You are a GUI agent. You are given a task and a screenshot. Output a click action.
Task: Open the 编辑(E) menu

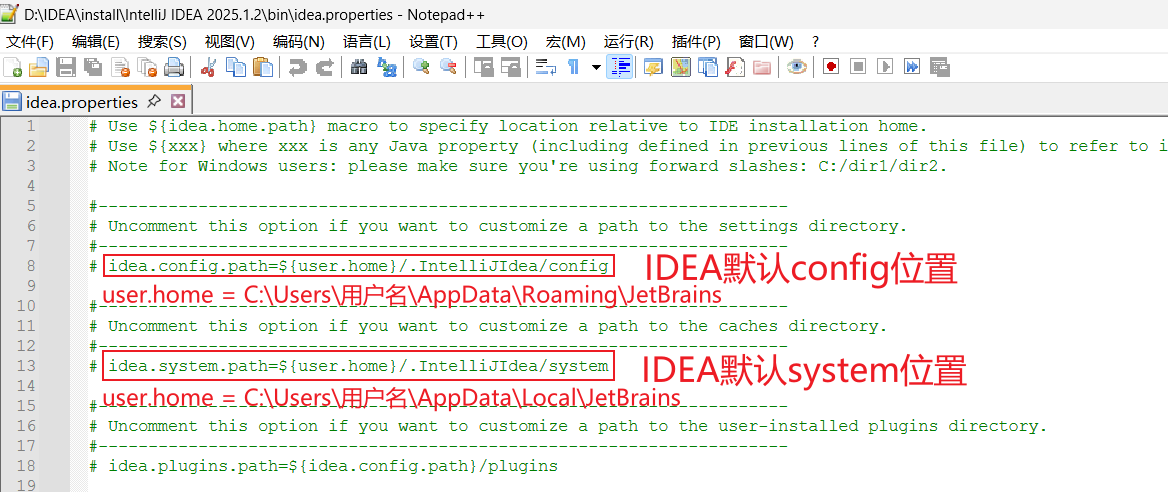(95, 42)
